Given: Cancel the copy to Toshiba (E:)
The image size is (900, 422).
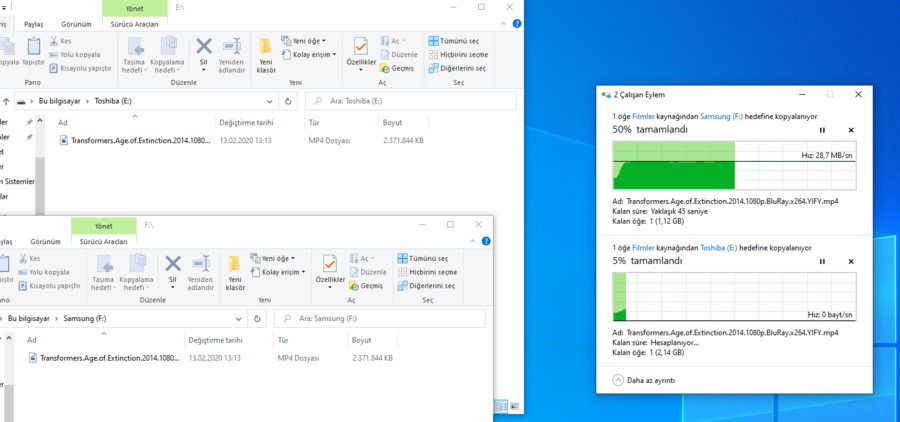Looking at the screenshot, I should tap(851, 261).
